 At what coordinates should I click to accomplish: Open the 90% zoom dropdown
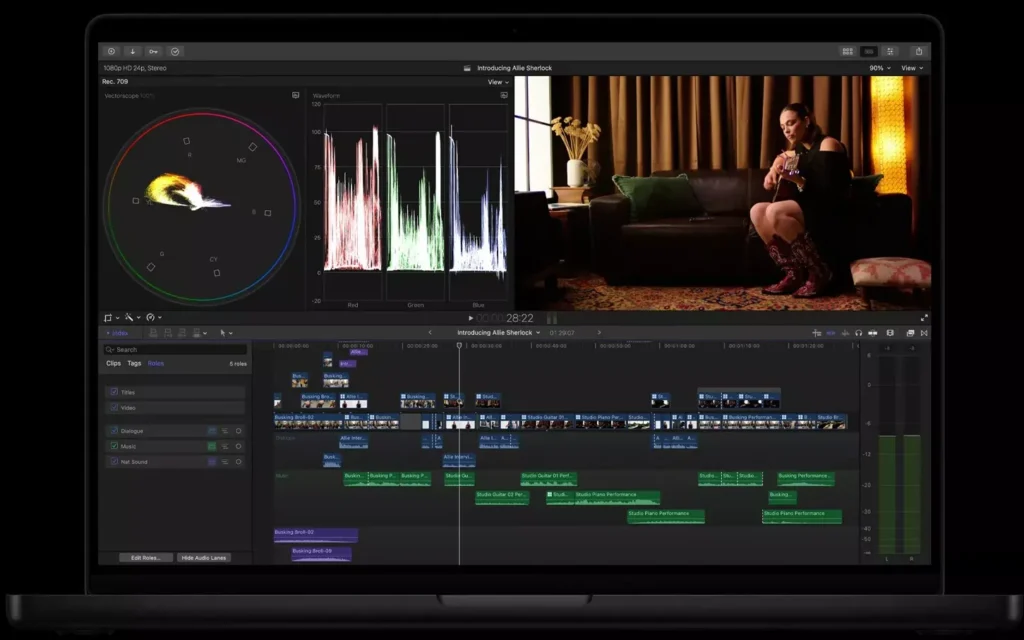click(880, 68)
